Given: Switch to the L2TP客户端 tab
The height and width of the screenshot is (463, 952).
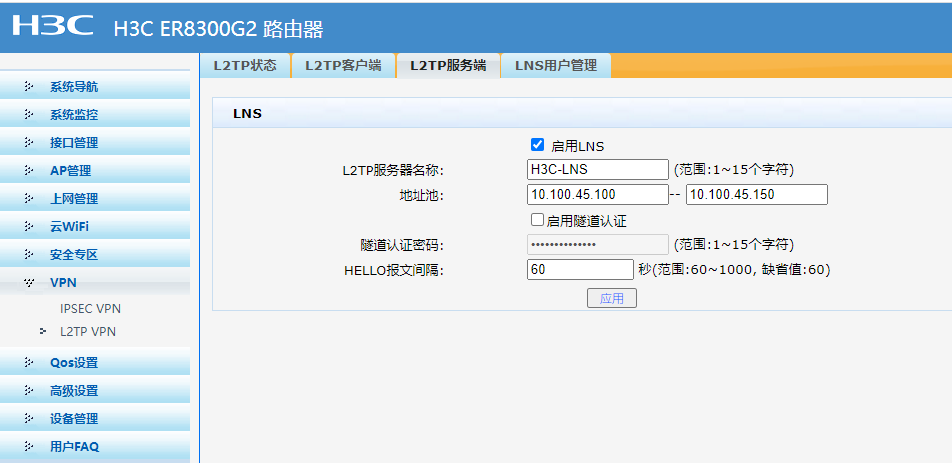Looking at the screenshot, I should click(343, 66).
